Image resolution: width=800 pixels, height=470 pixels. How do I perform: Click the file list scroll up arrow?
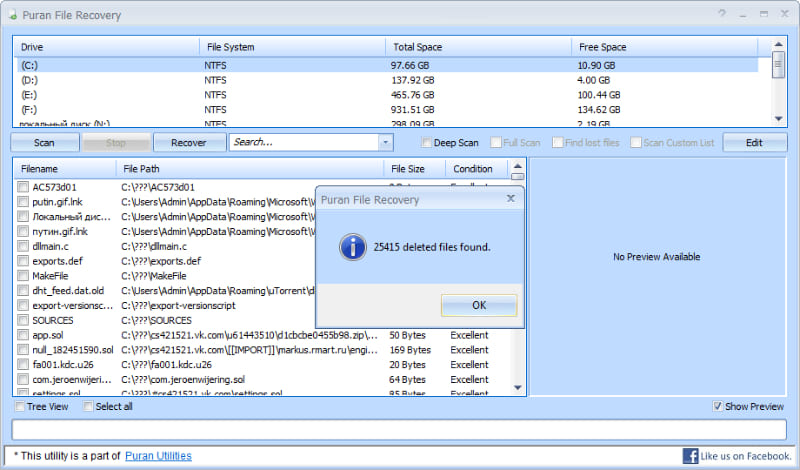(x=517, y=168)
